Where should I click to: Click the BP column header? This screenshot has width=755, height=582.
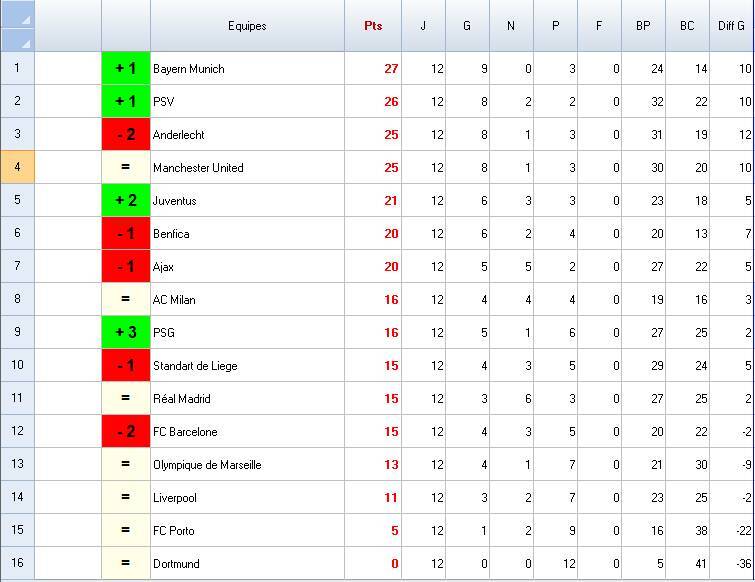643,26
